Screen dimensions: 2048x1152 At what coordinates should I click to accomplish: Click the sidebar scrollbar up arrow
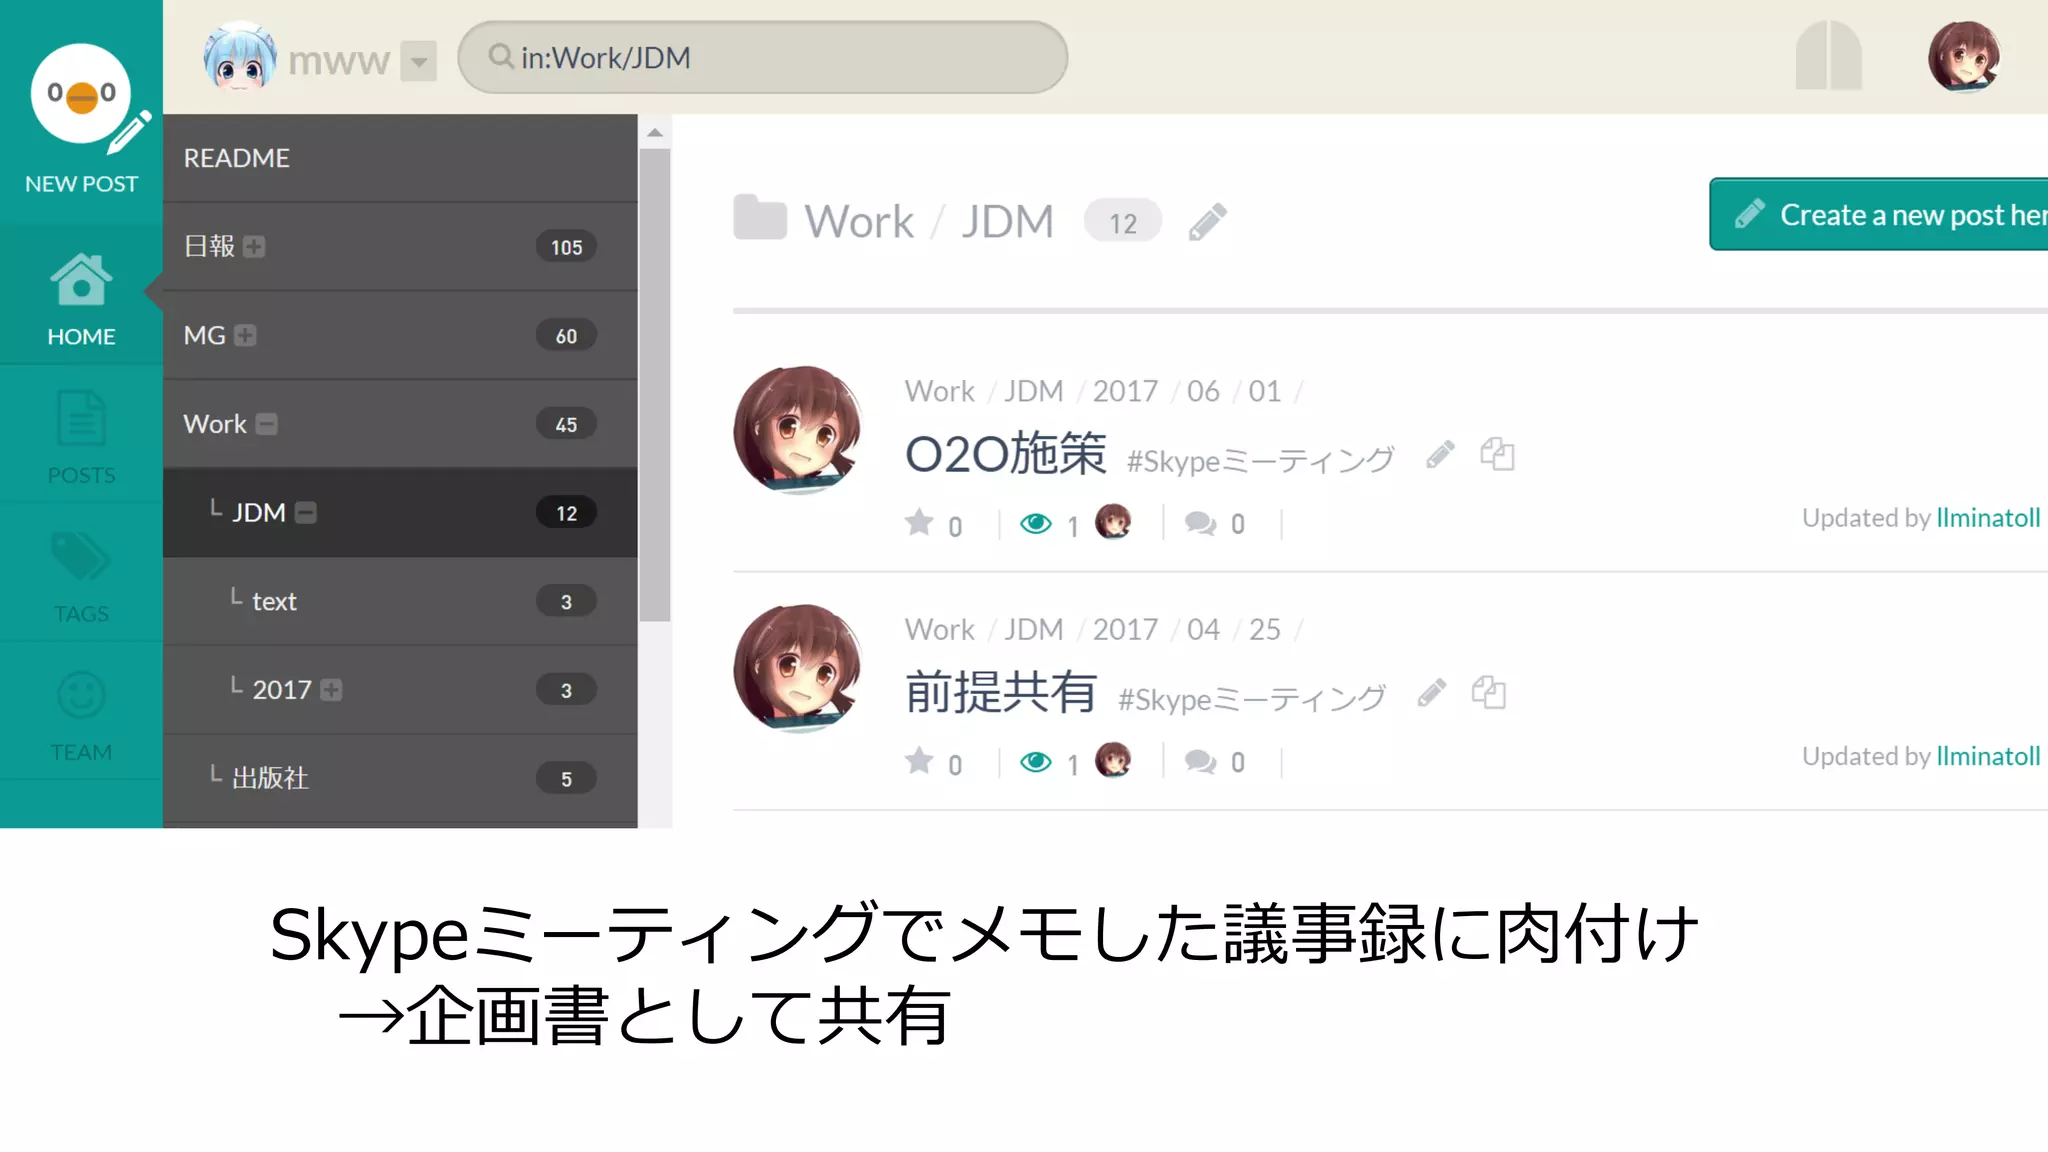pyautogui.click(x=655, y=132)
